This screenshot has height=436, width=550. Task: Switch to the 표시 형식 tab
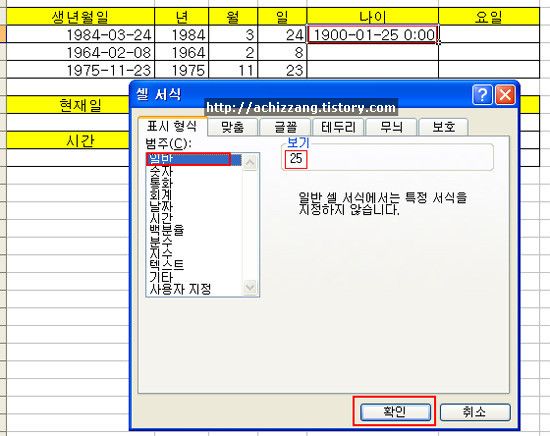point(172,126)
